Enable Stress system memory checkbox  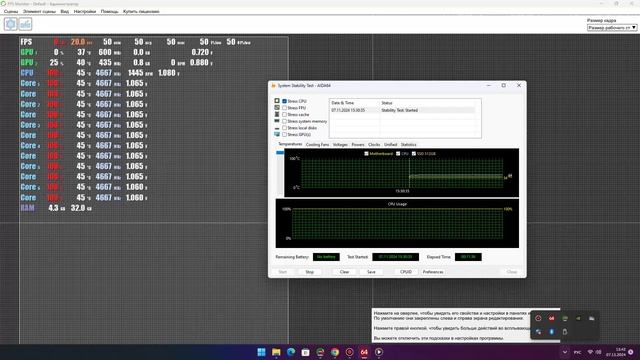coord(284,121)
